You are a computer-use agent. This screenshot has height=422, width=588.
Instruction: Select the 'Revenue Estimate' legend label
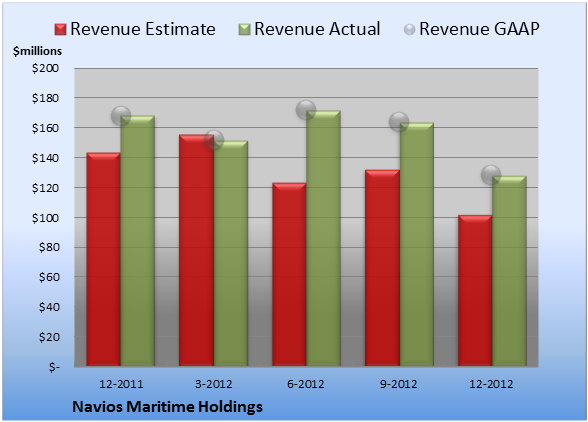[143, 29]
